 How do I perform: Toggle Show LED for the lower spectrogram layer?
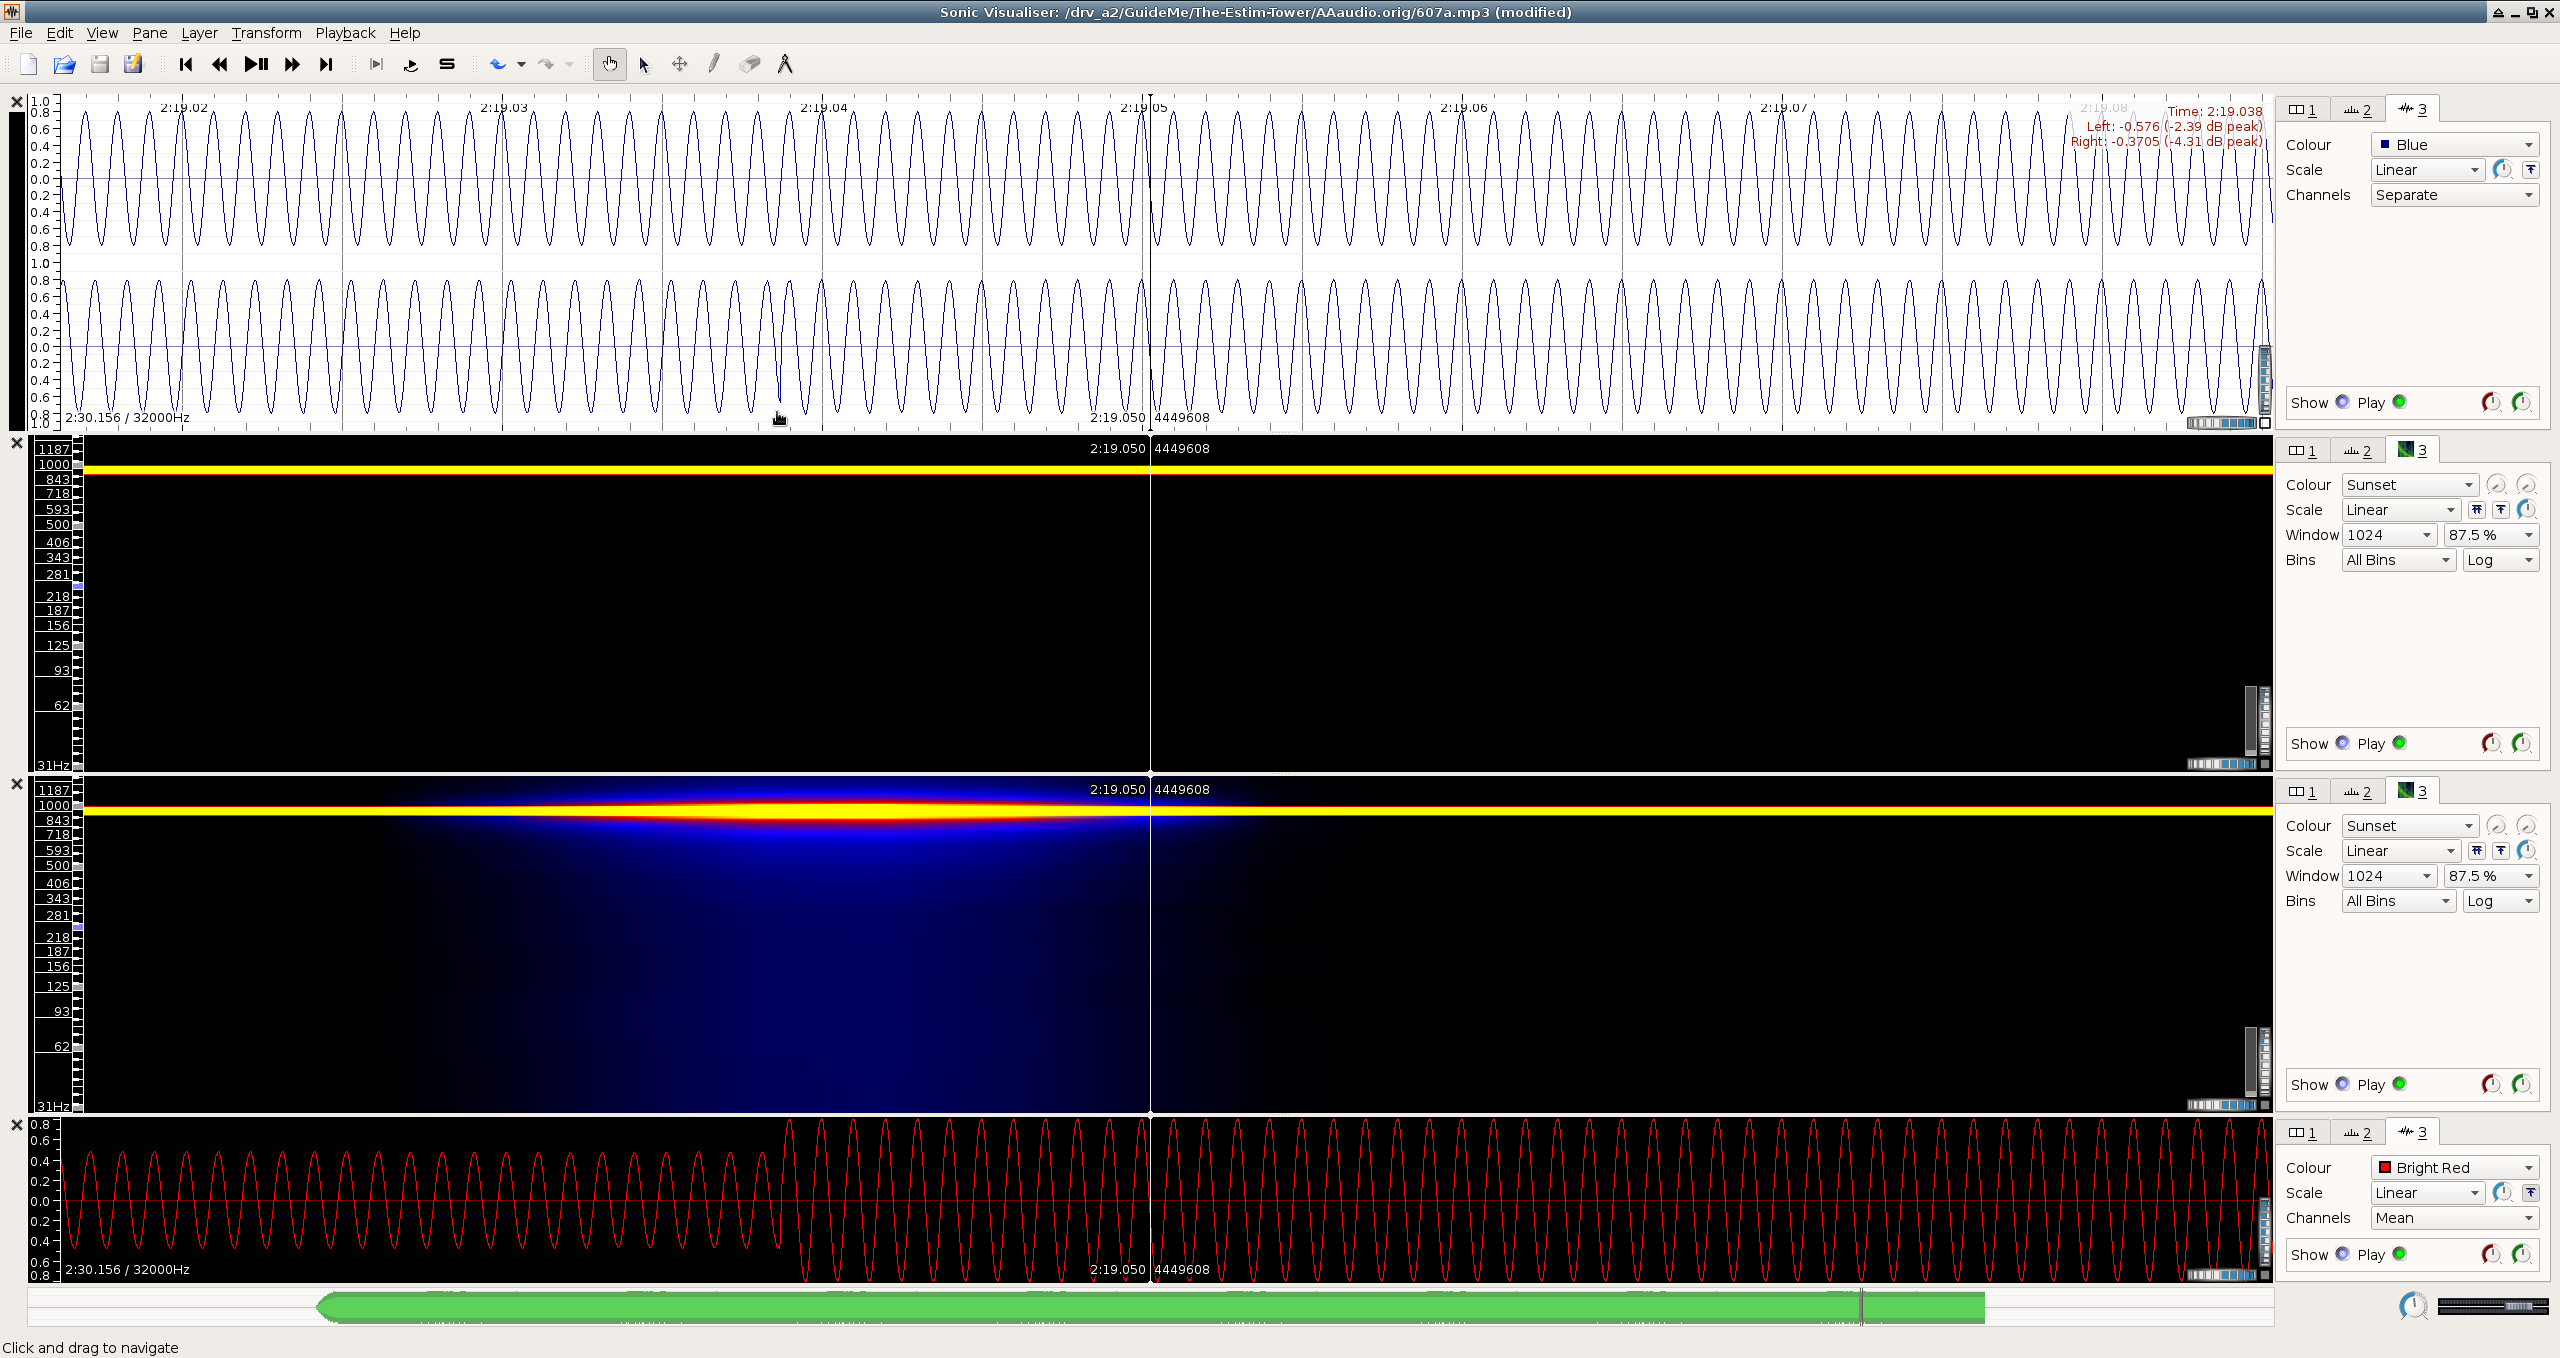tap(2342, 1084)
